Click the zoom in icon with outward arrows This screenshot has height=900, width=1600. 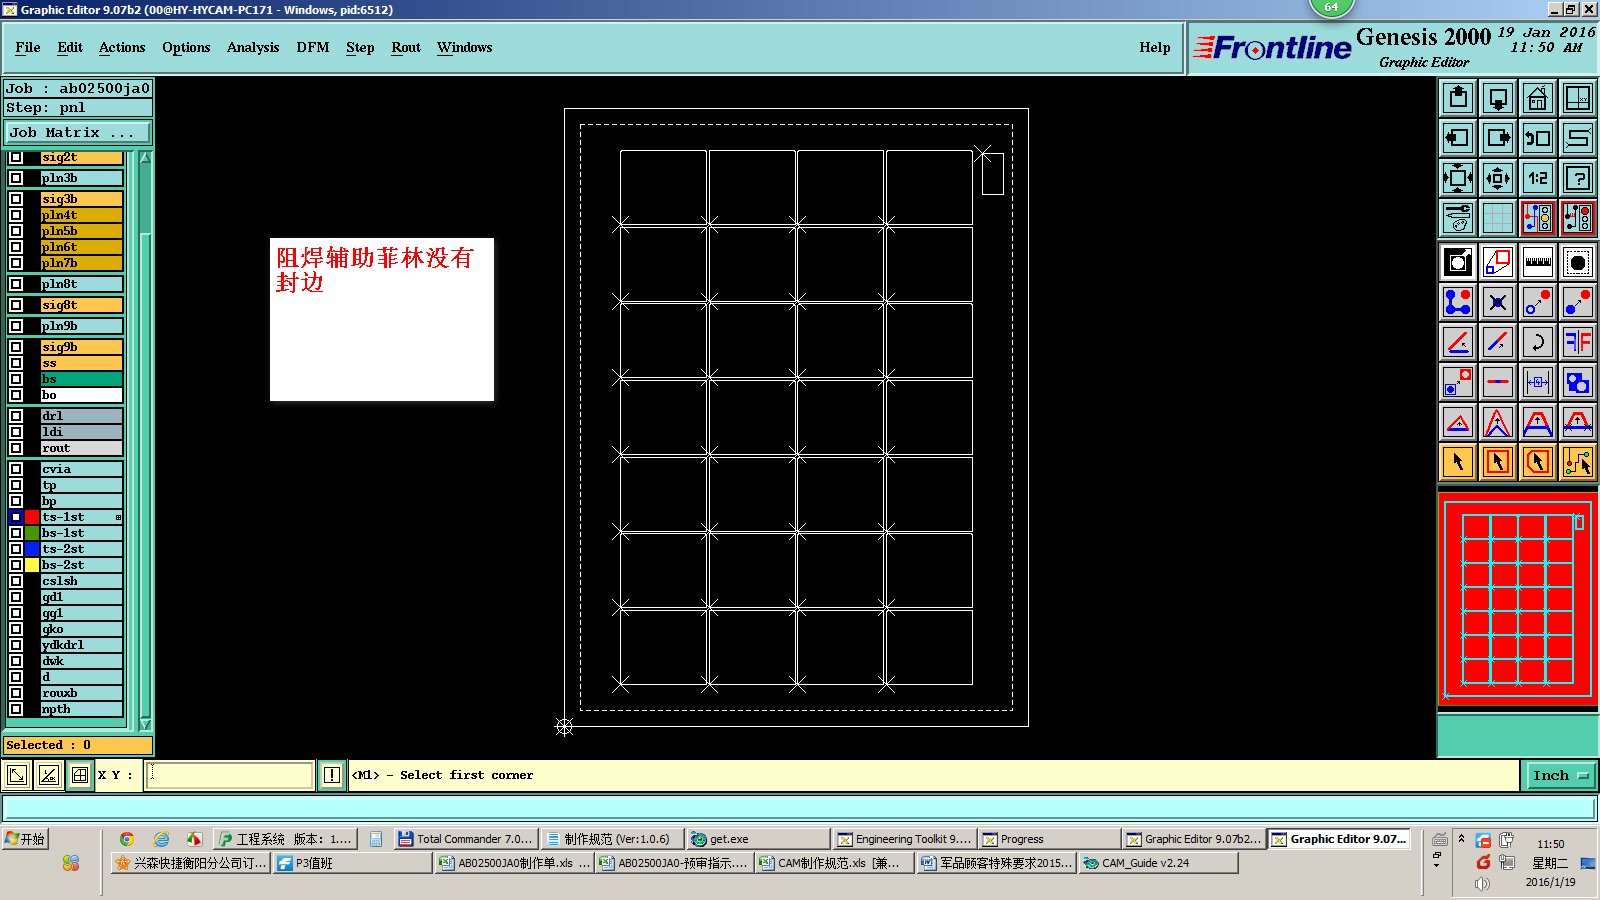(1458, 178)
